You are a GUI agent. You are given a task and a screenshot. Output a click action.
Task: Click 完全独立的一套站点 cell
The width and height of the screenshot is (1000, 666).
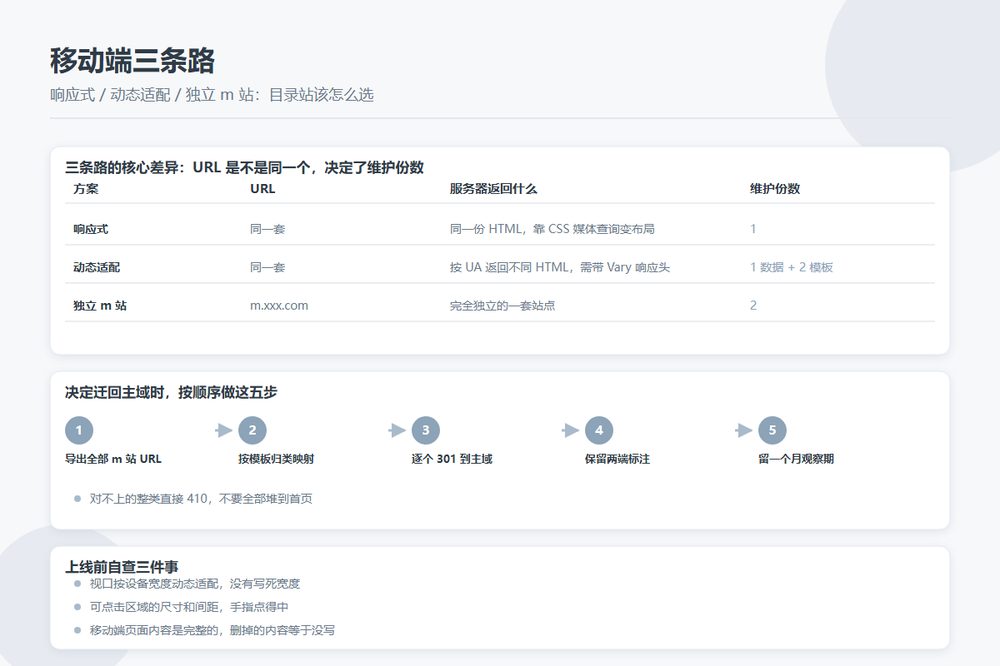pos(503,306)
